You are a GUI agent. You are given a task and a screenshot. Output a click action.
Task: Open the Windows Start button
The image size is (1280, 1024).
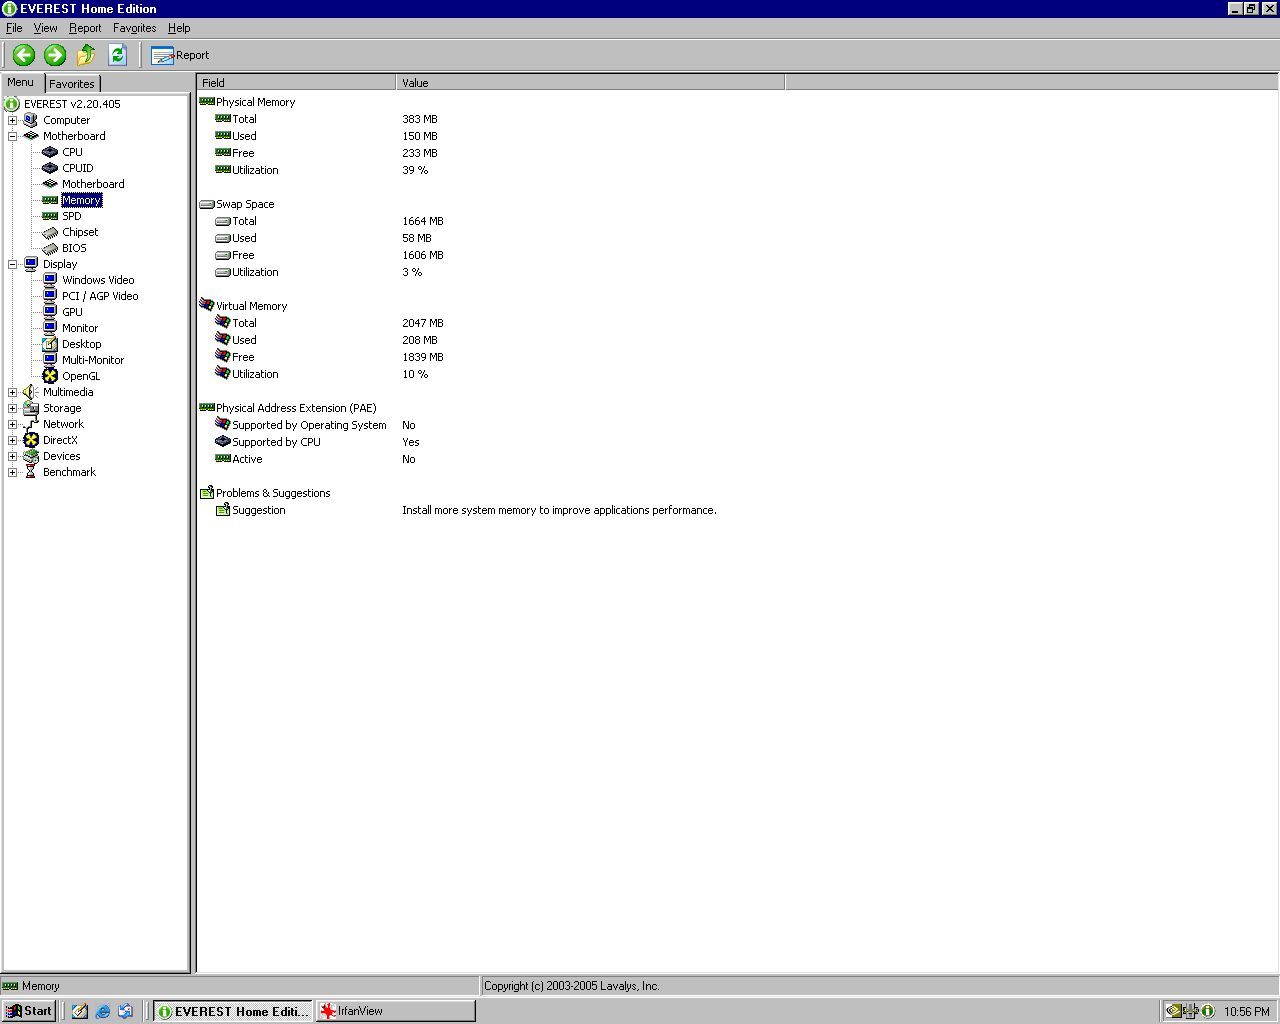click(x=29, y=1011)
